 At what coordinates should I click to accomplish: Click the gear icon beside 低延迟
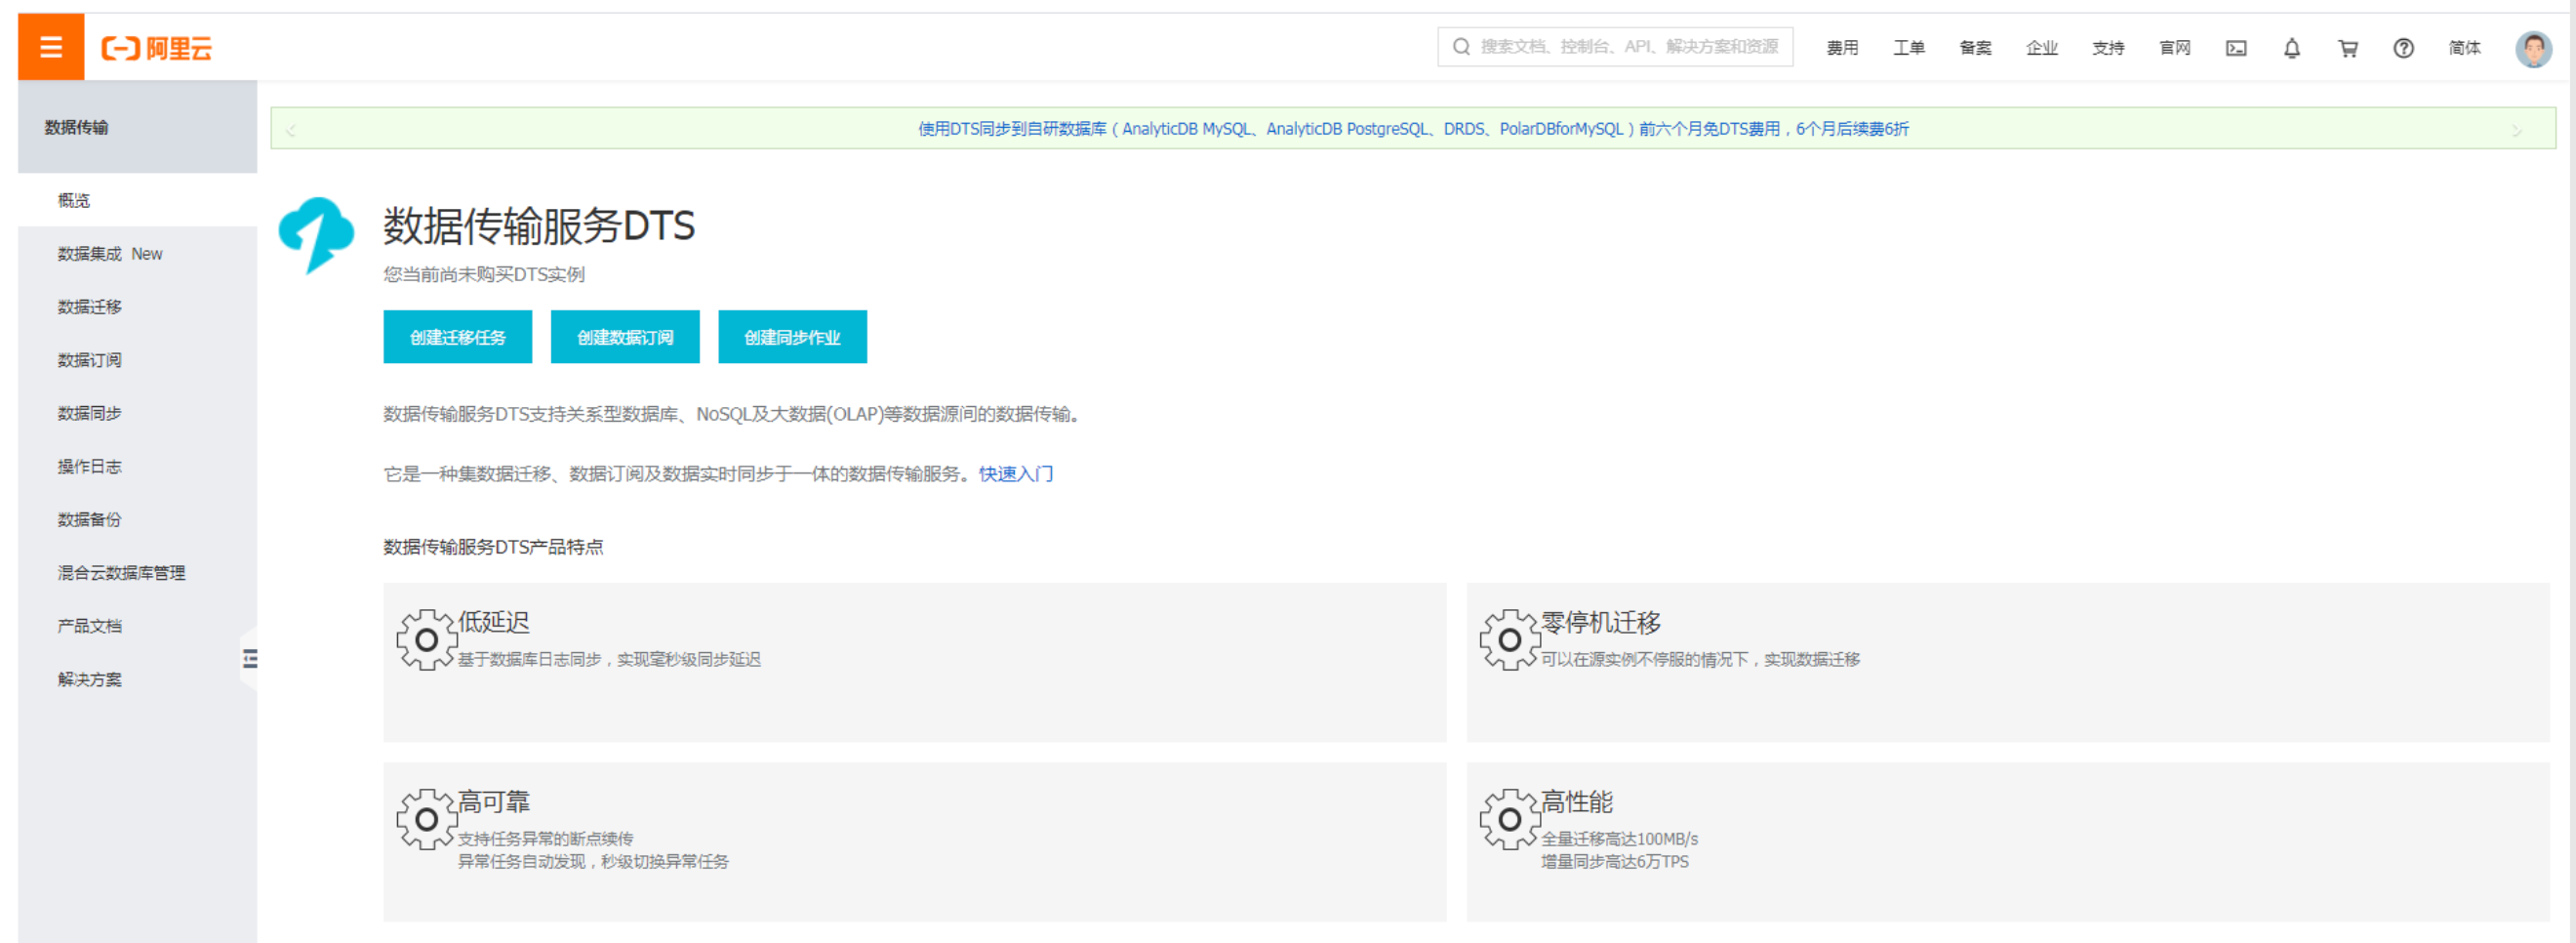click(426, 640)
